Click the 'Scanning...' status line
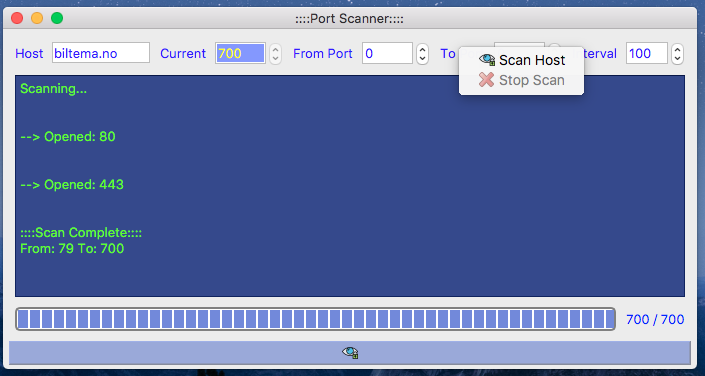 [54, 89]
